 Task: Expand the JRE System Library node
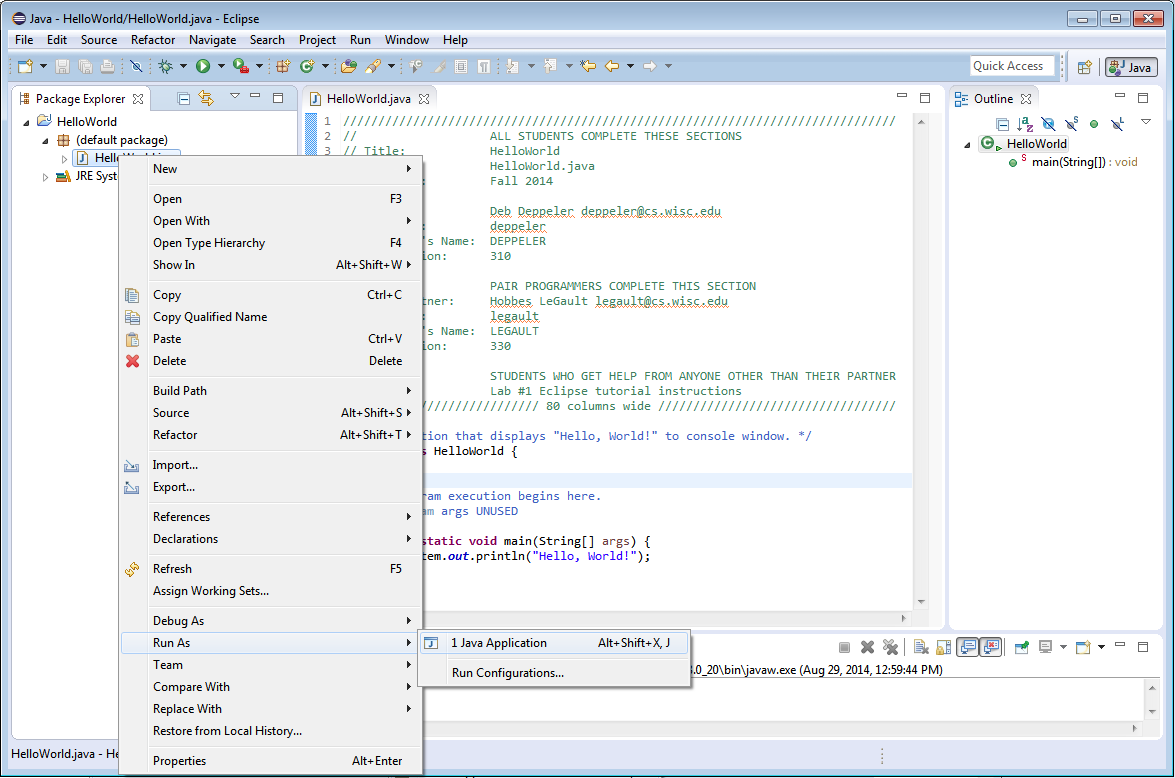click(x=45, y=177)
